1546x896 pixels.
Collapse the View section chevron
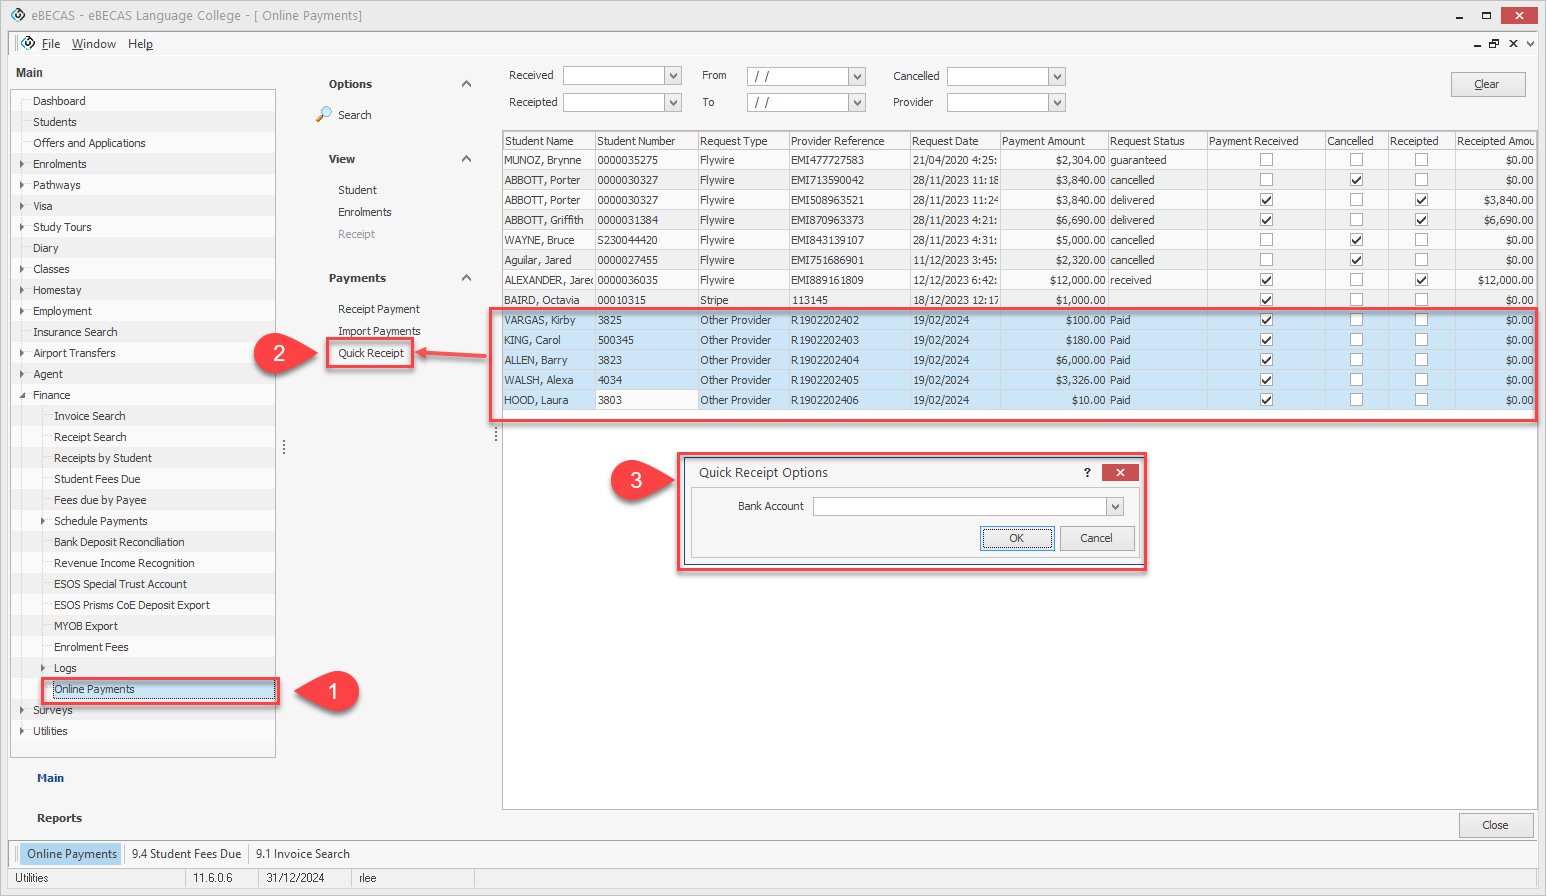coord(466,159)
